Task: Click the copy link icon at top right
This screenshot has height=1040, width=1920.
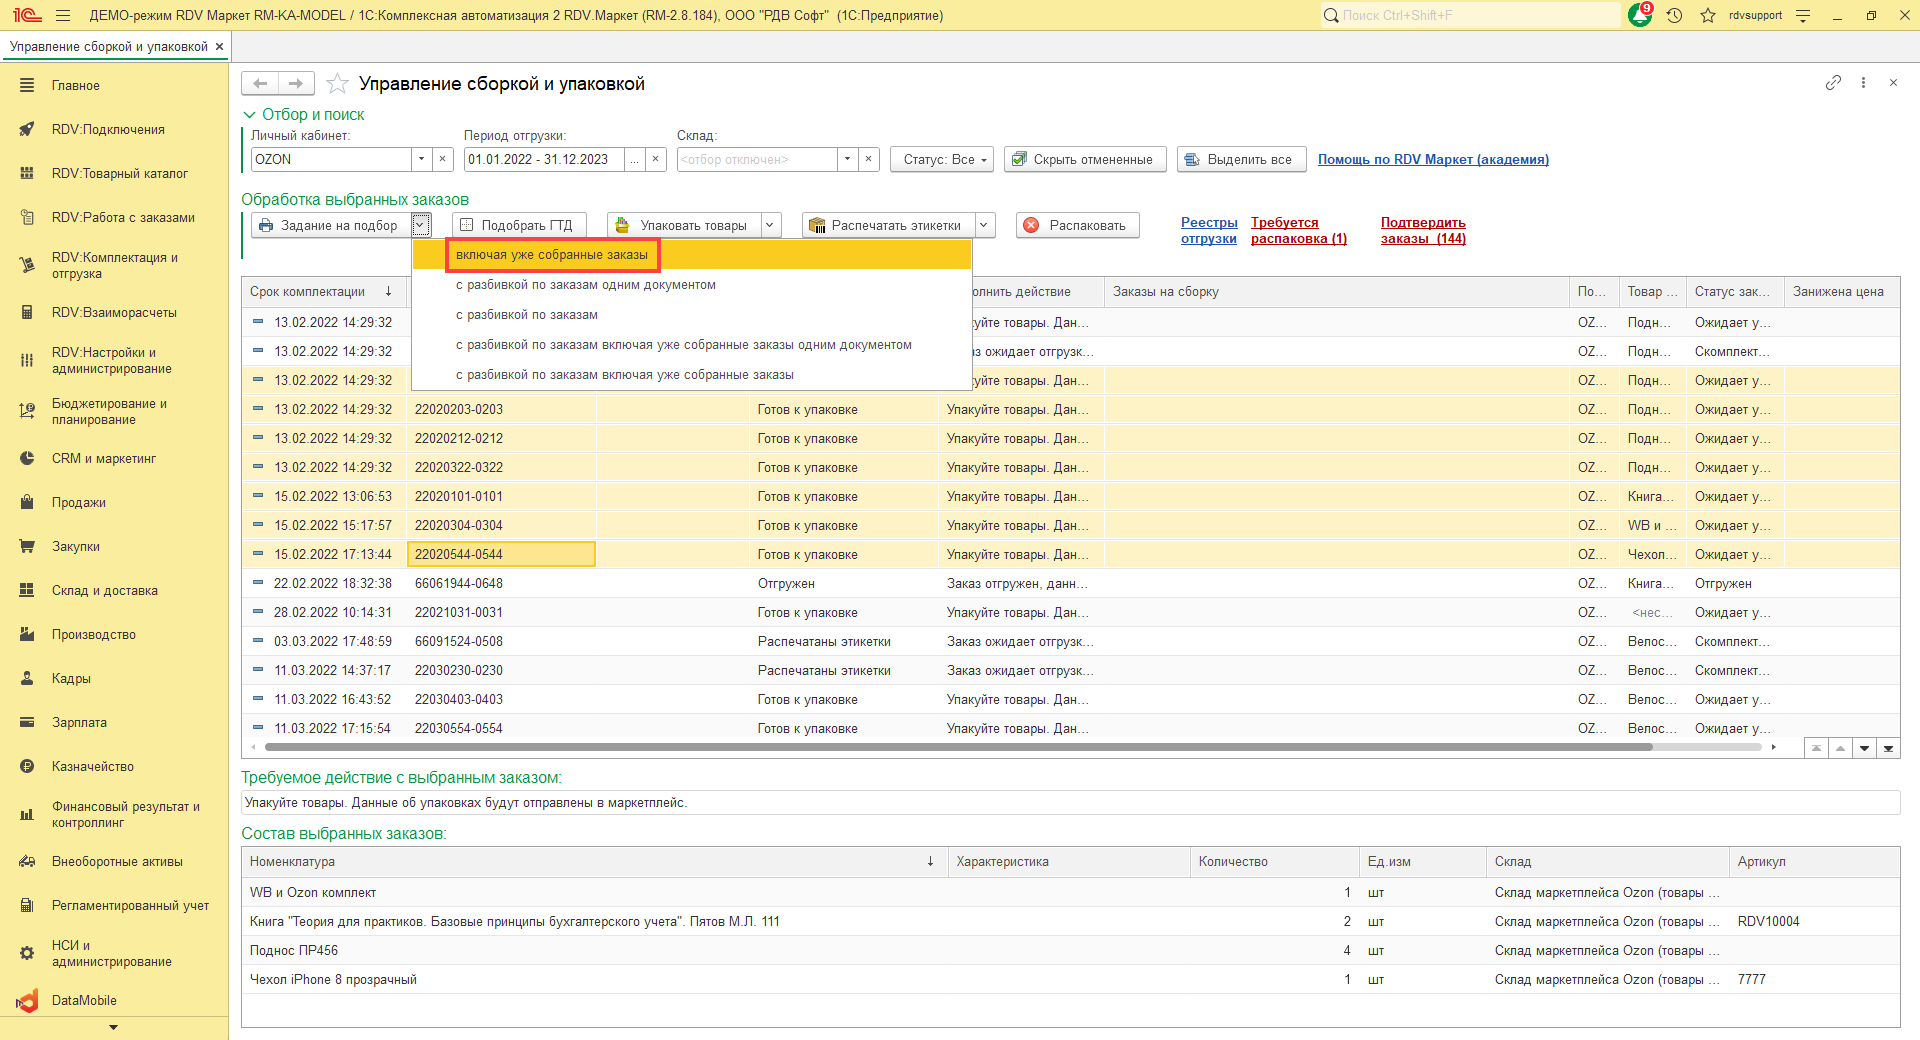Action: [1833, 83]
